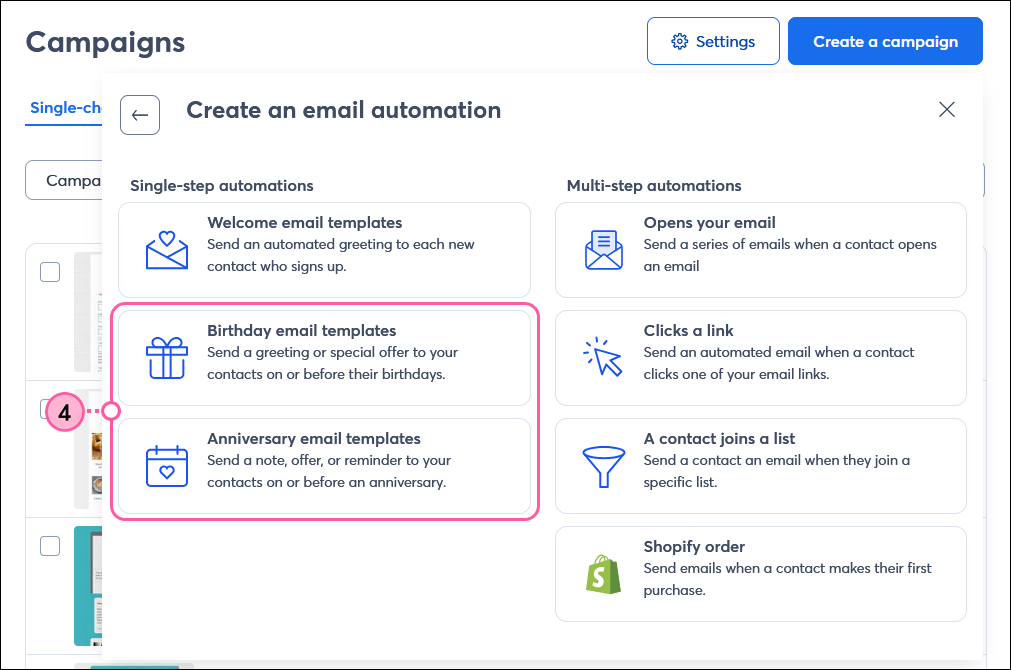Dismiss the automation dialog with the X
Image resolution: width=1011 pixels, height=670 pixels.
(946, 109)
